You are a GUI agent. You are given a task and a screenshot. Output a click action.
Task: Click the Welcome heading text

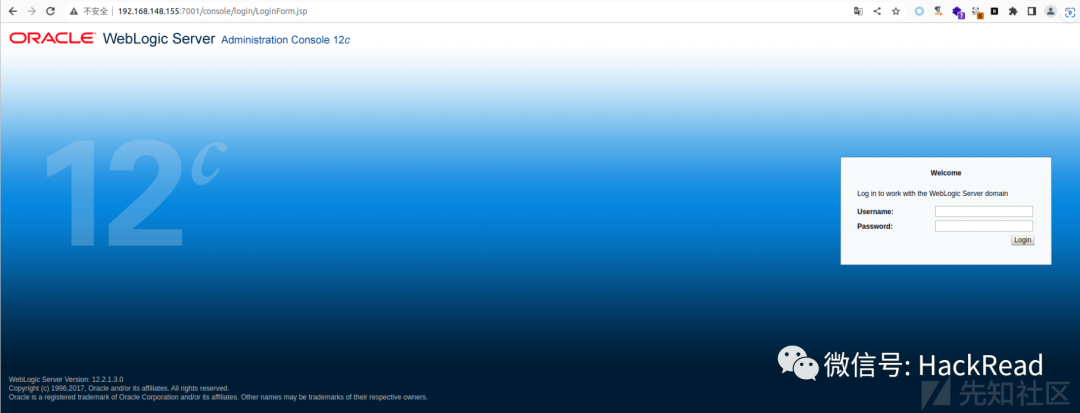(946, 173)
